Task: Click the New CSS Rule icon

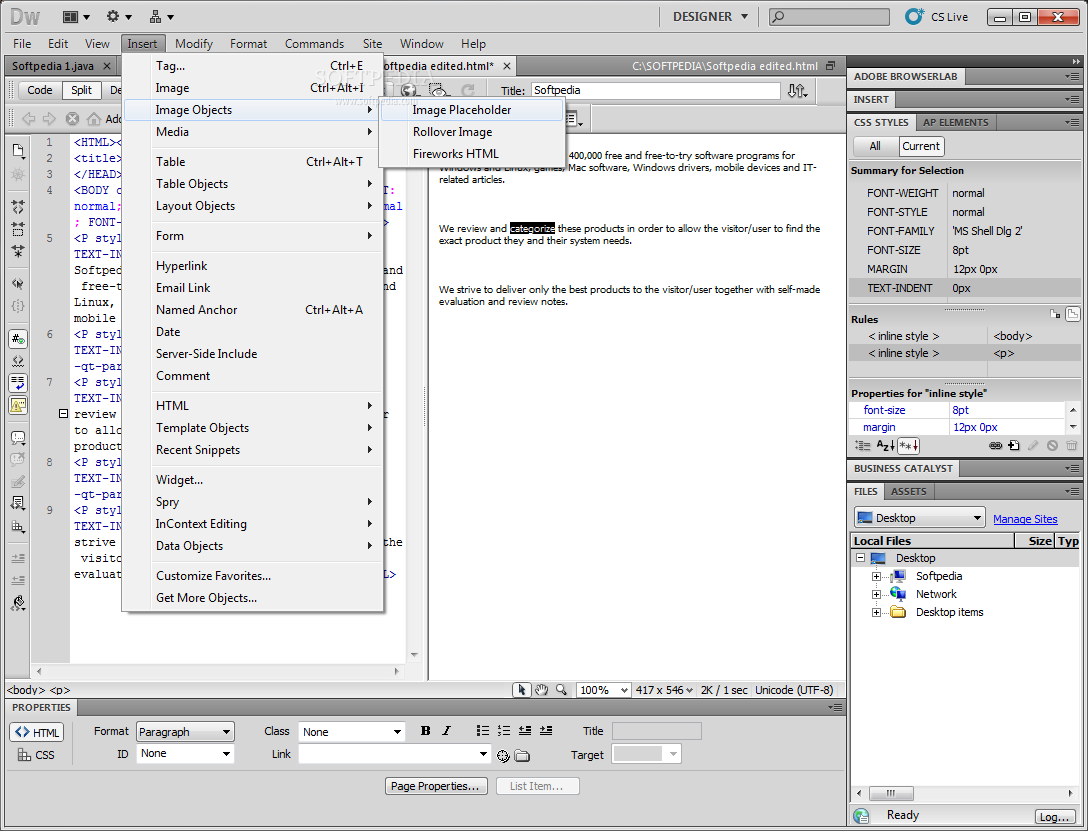Action: click(1014, 446)
